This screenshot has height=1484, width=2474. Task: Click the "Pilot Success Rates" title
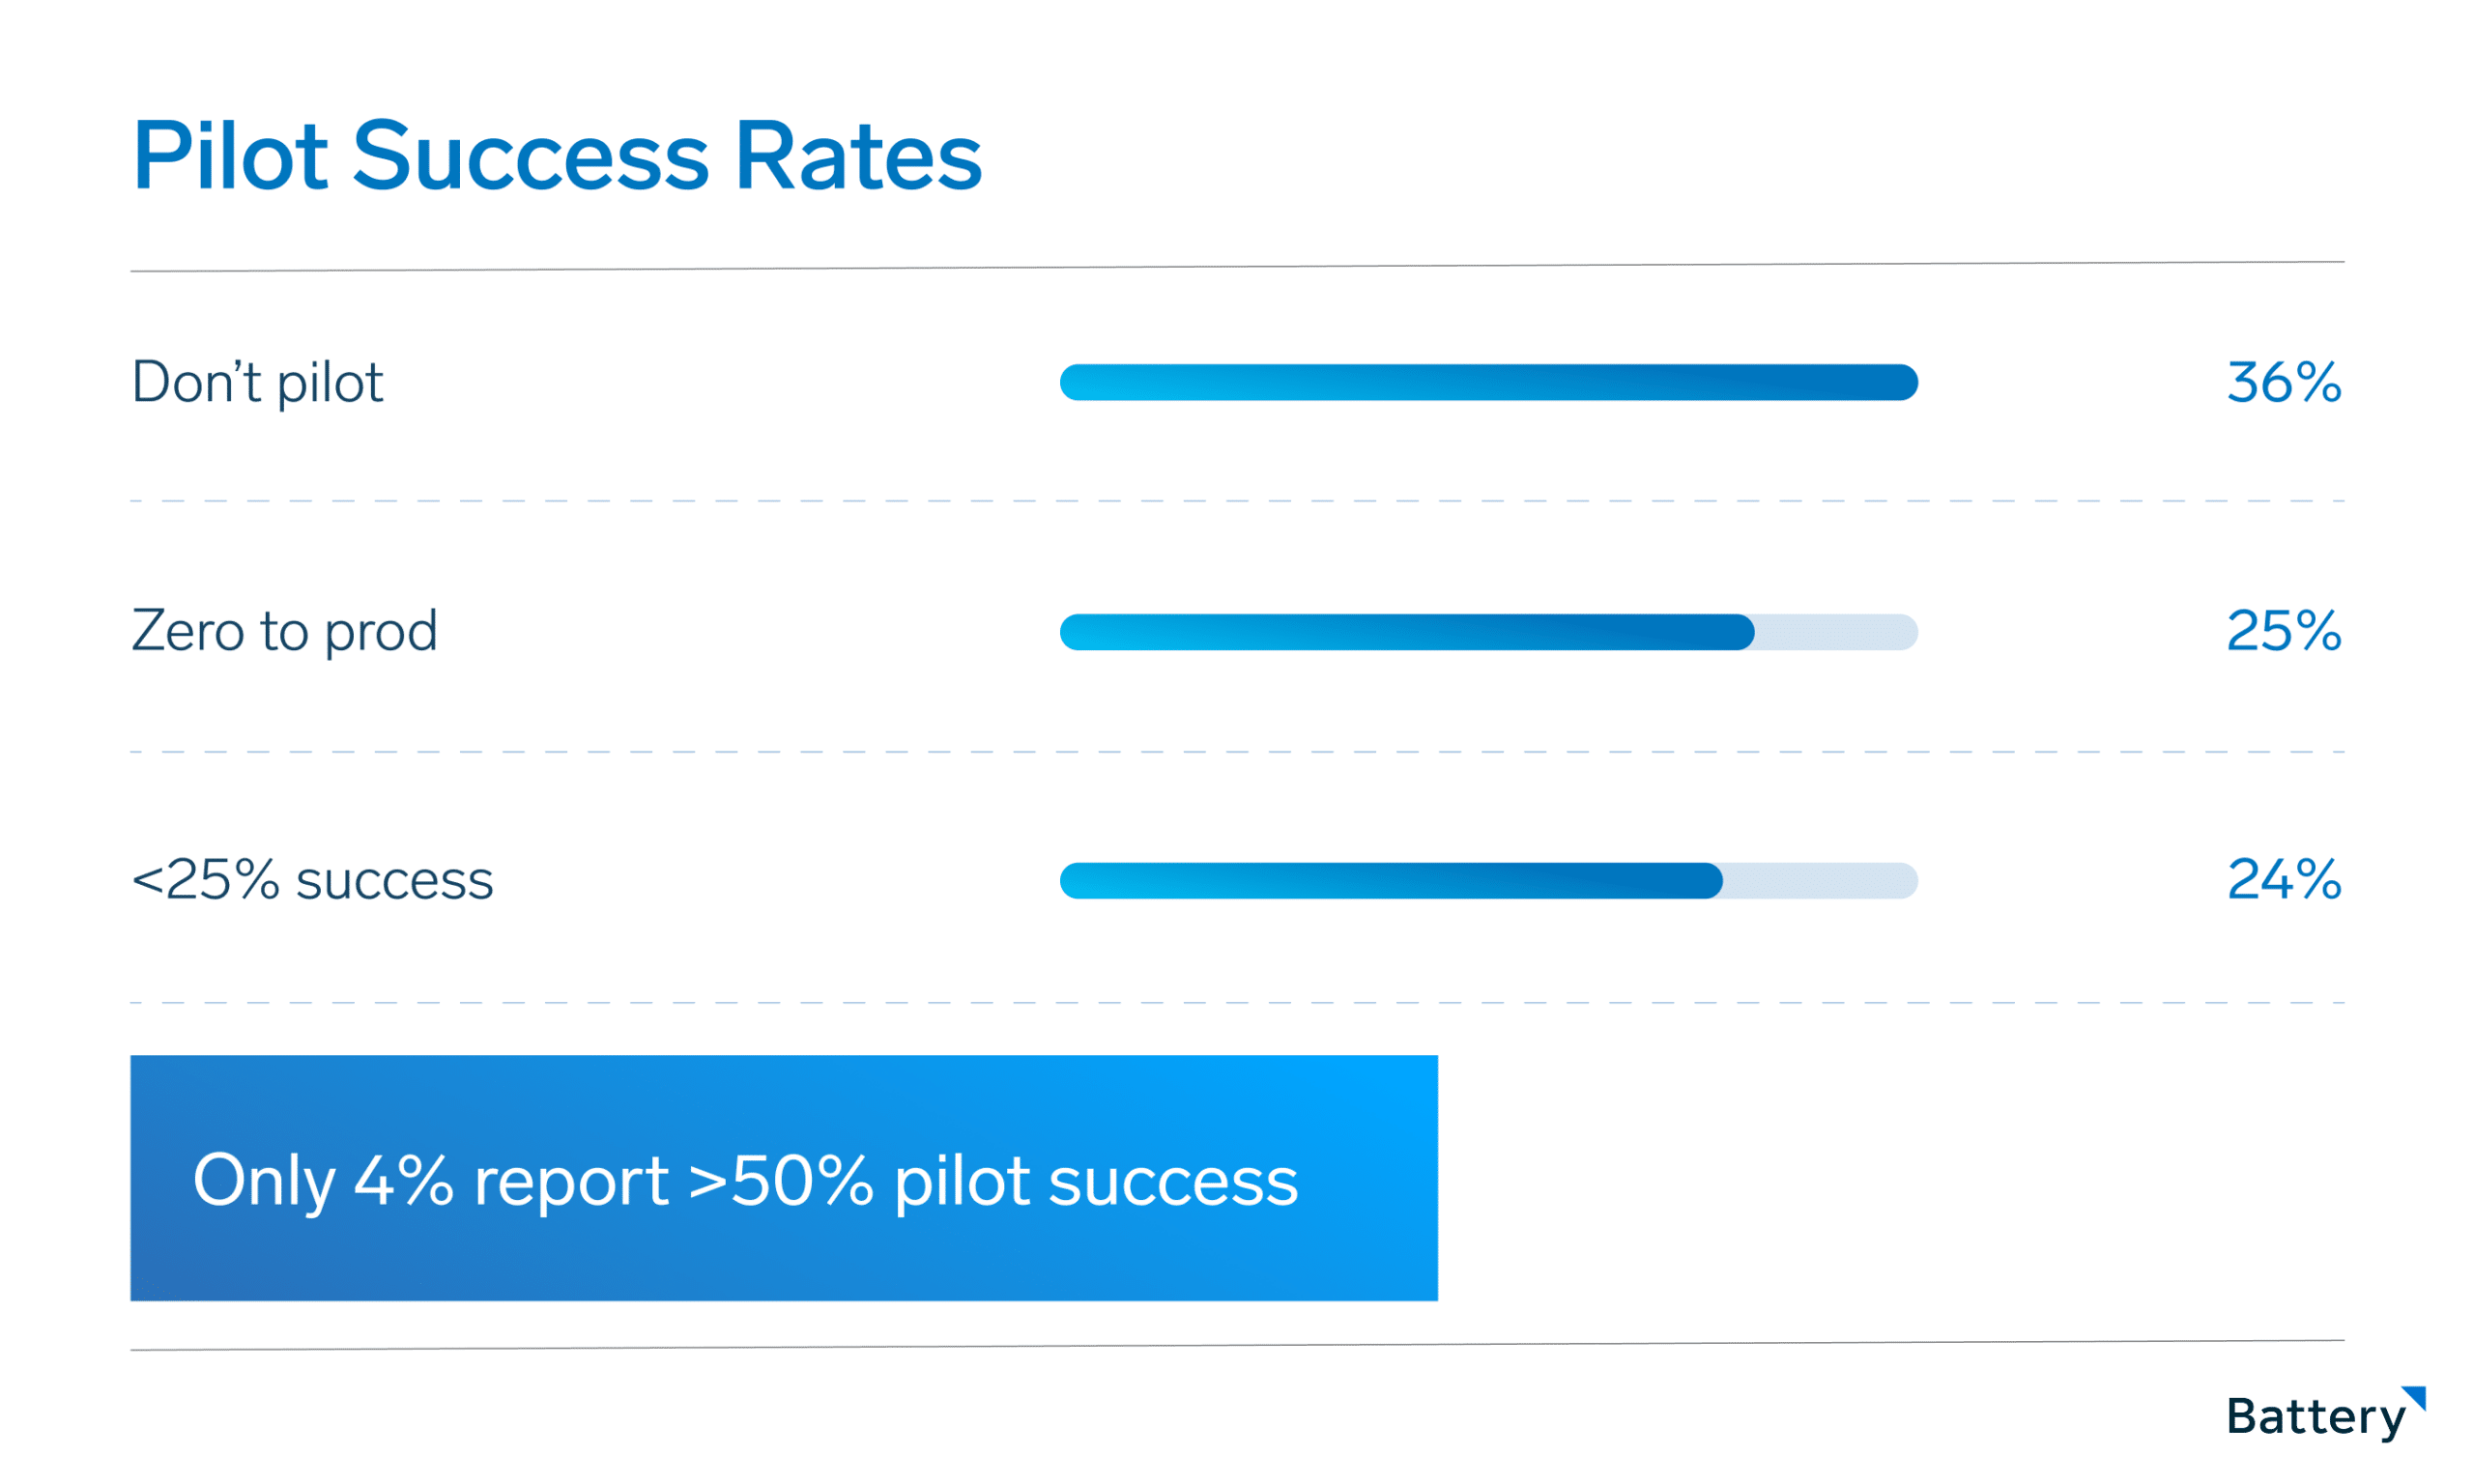(557, 156)
